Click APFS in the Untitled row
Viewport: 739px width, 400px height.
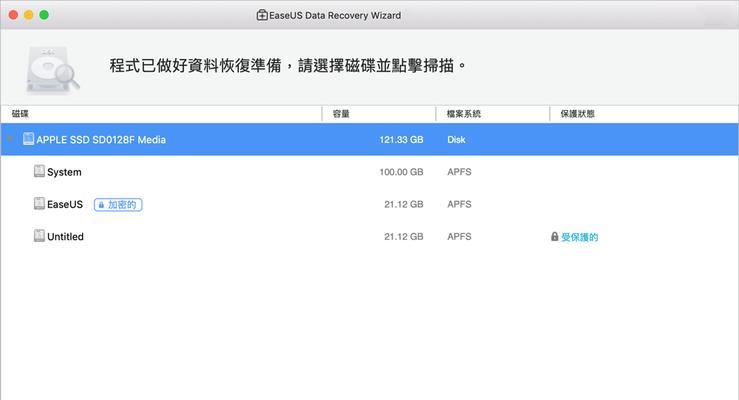coord(459,237)
